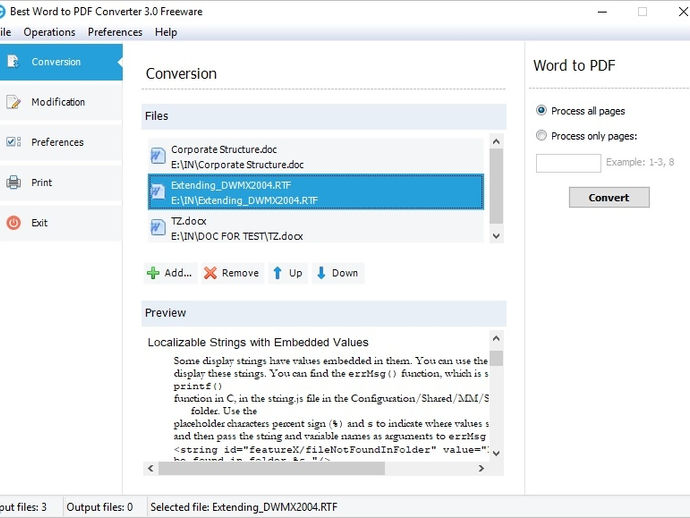690x518 pixels.
Task: Click the blue Down arrow icon
Action: (321, 273)
